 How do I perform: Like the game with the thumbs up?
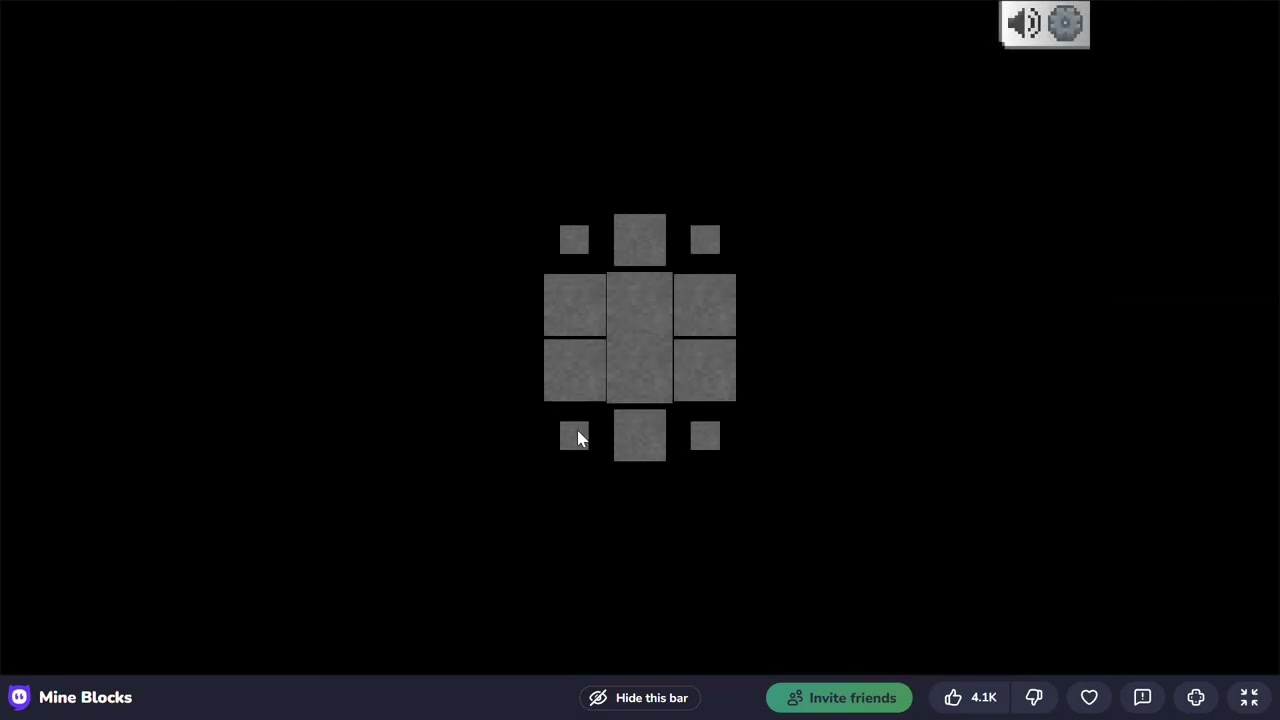click(x=970, y=698)
